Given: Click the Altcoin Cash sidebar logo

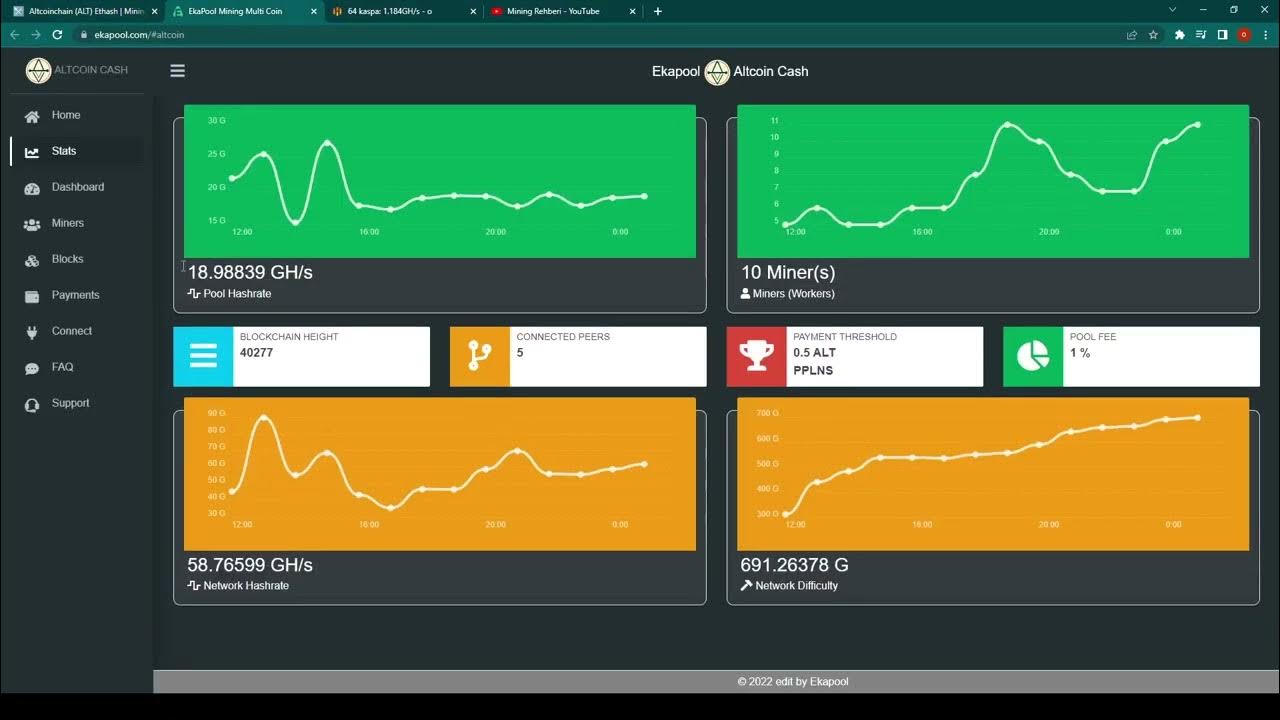Looking at the screenshot, I should coord(38,70).
